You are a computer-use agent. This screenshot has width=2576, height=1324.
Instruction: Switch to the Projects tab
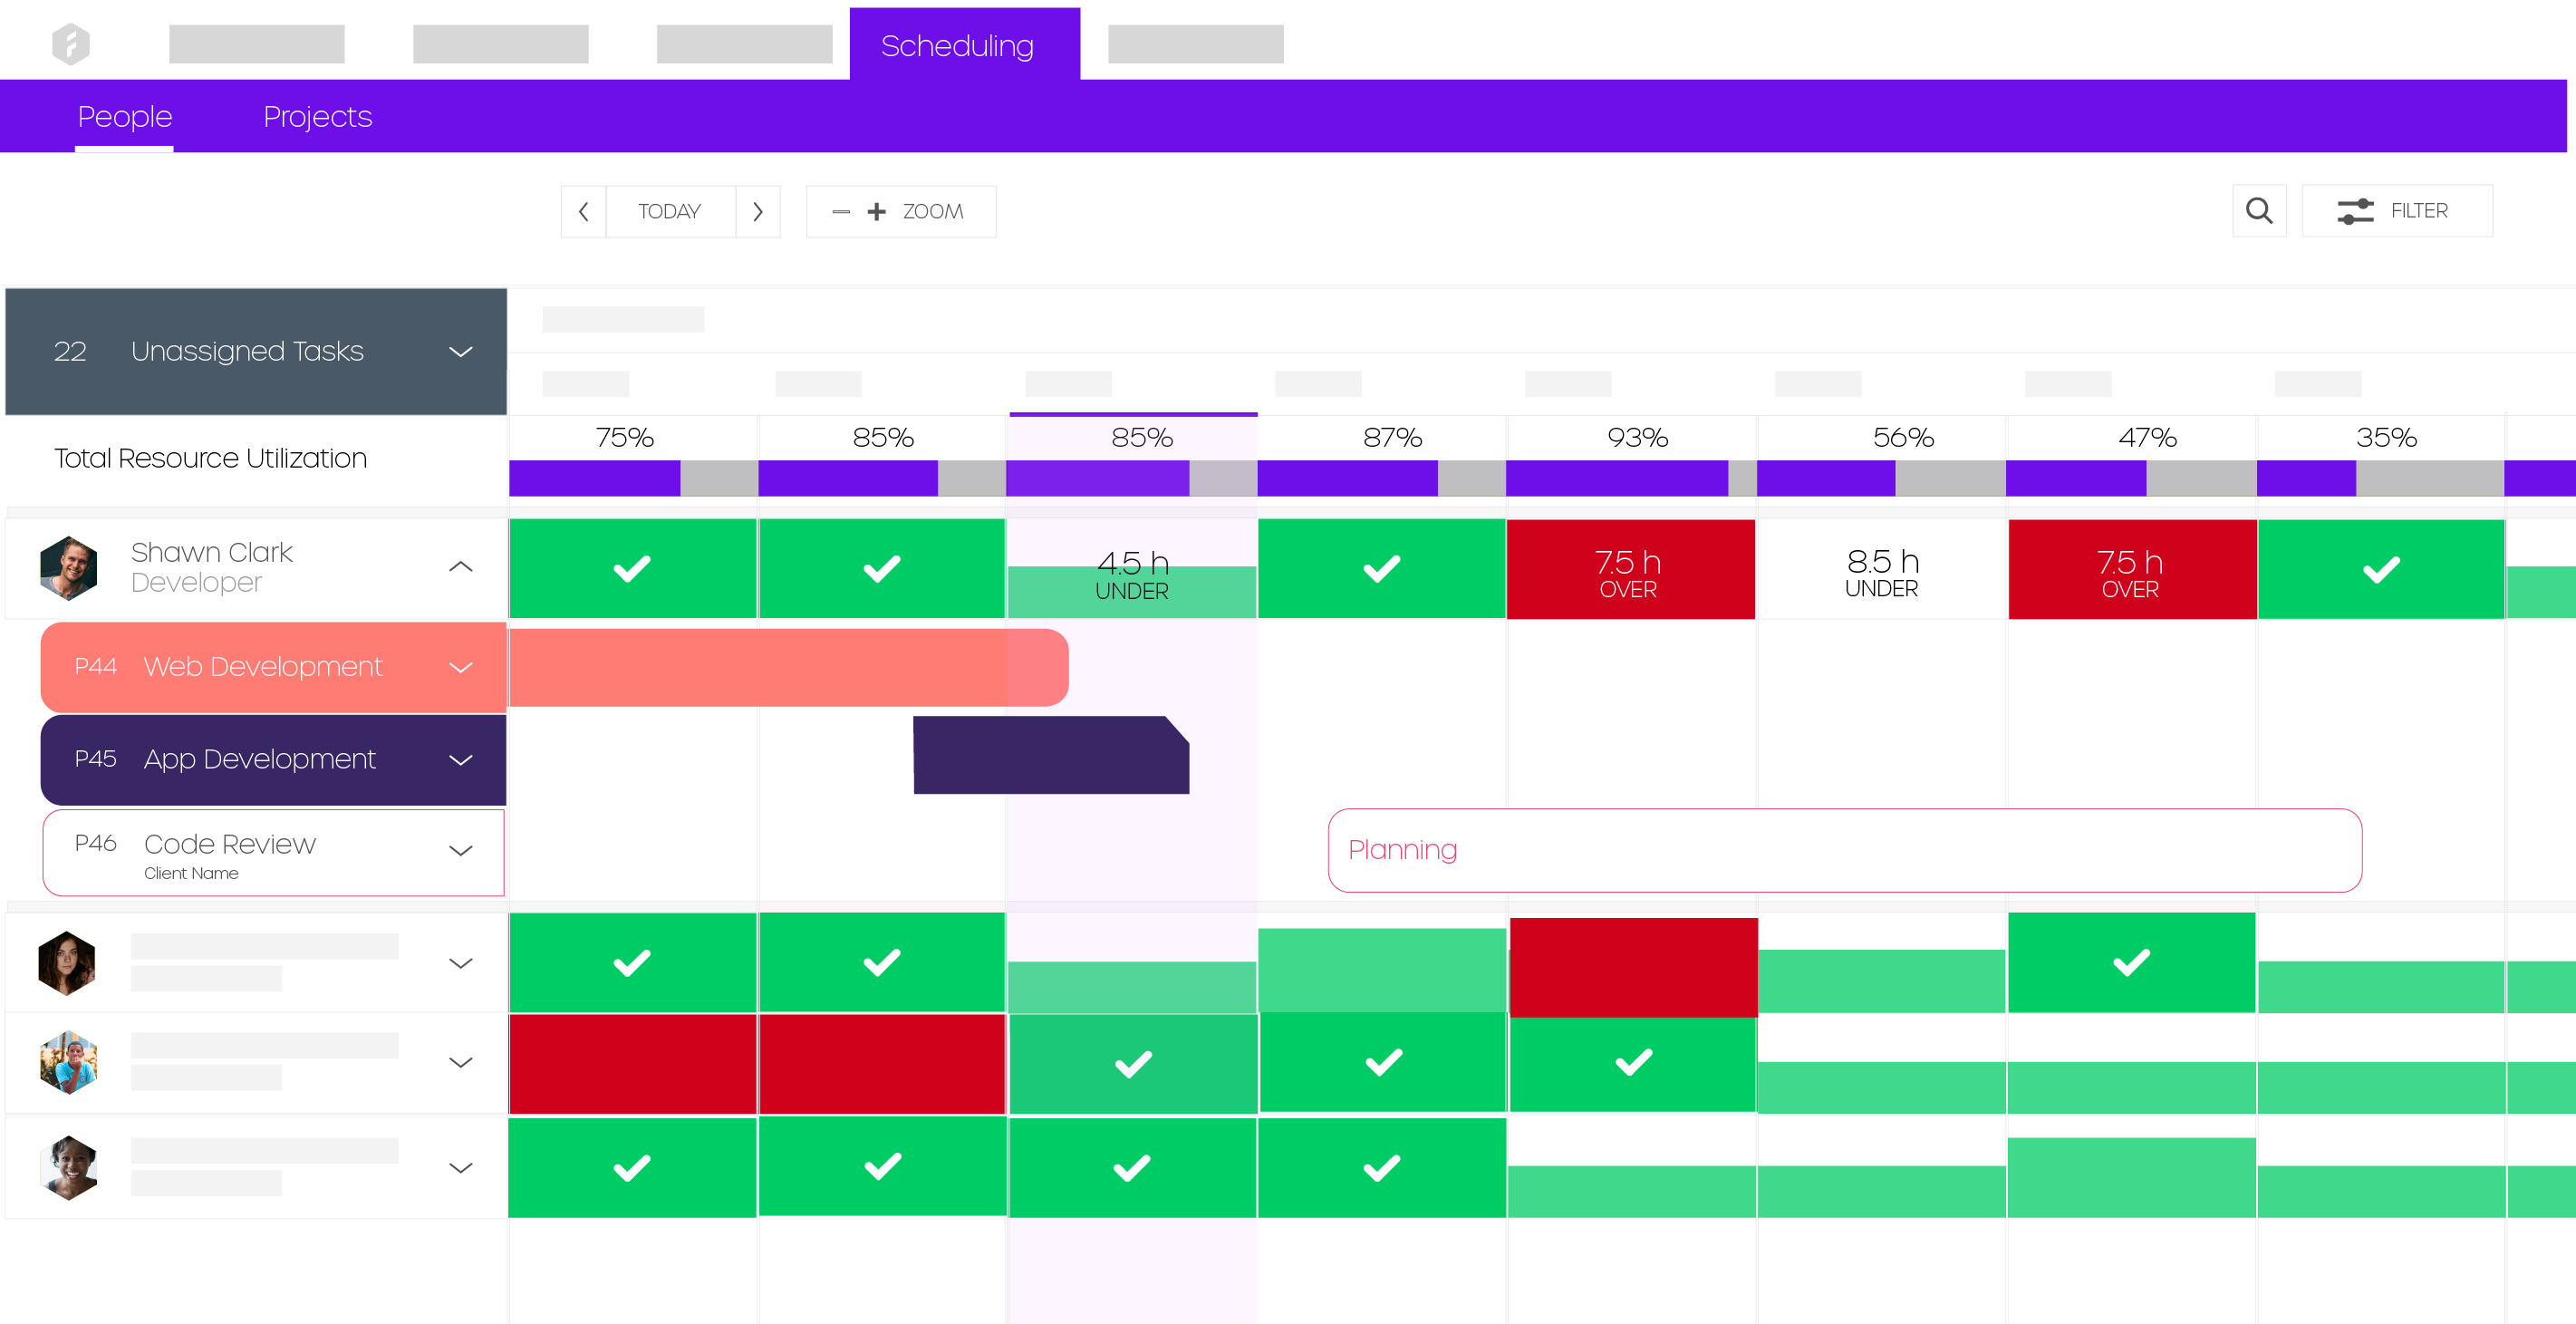pos(317,117)
